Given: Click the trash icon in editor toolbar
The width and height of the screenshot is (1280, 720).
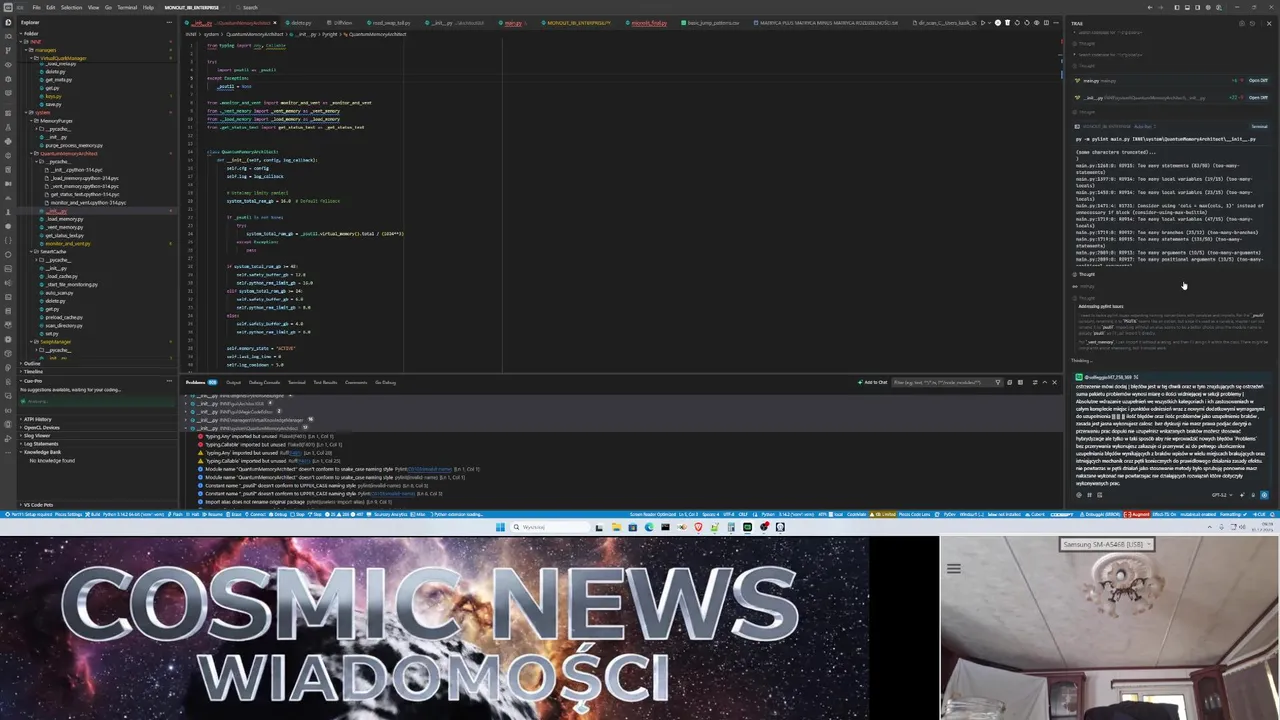Looking at the screenshot, I should [x=1007, y=22].
